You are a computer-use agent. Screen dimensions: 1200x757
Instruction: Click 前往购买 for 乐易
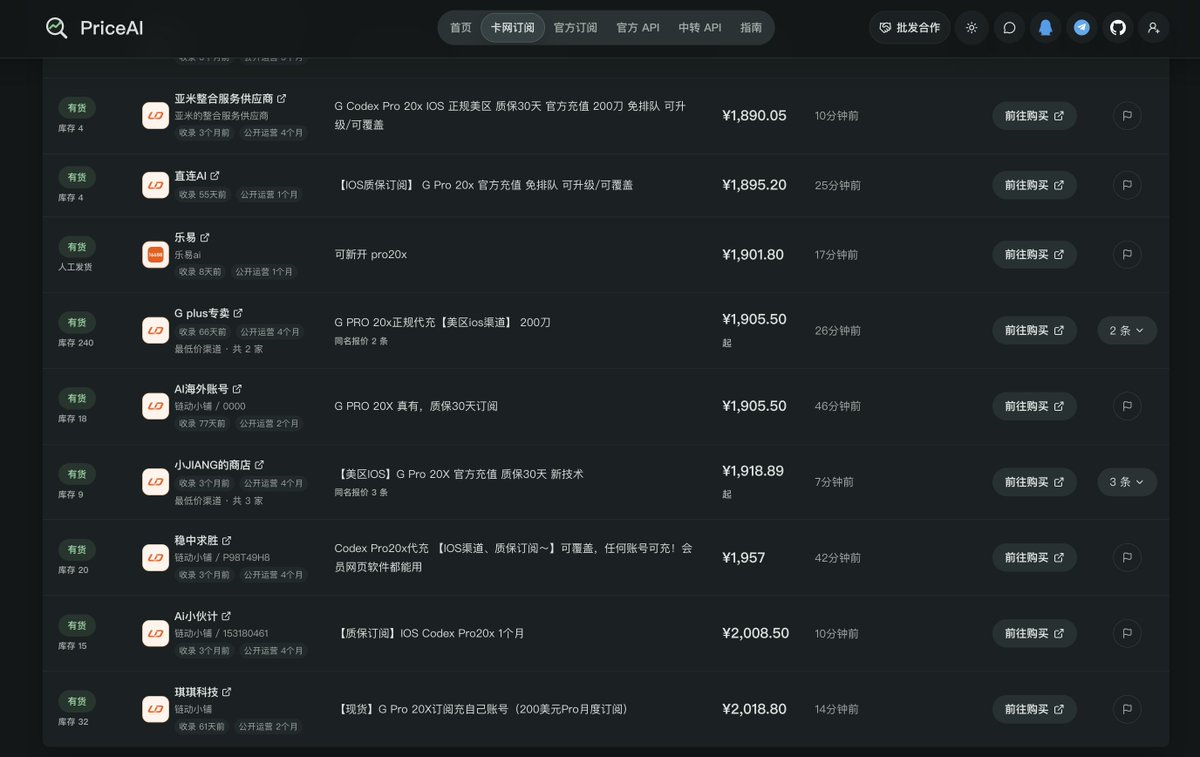pyautogui.click(x=1034, y=255)
